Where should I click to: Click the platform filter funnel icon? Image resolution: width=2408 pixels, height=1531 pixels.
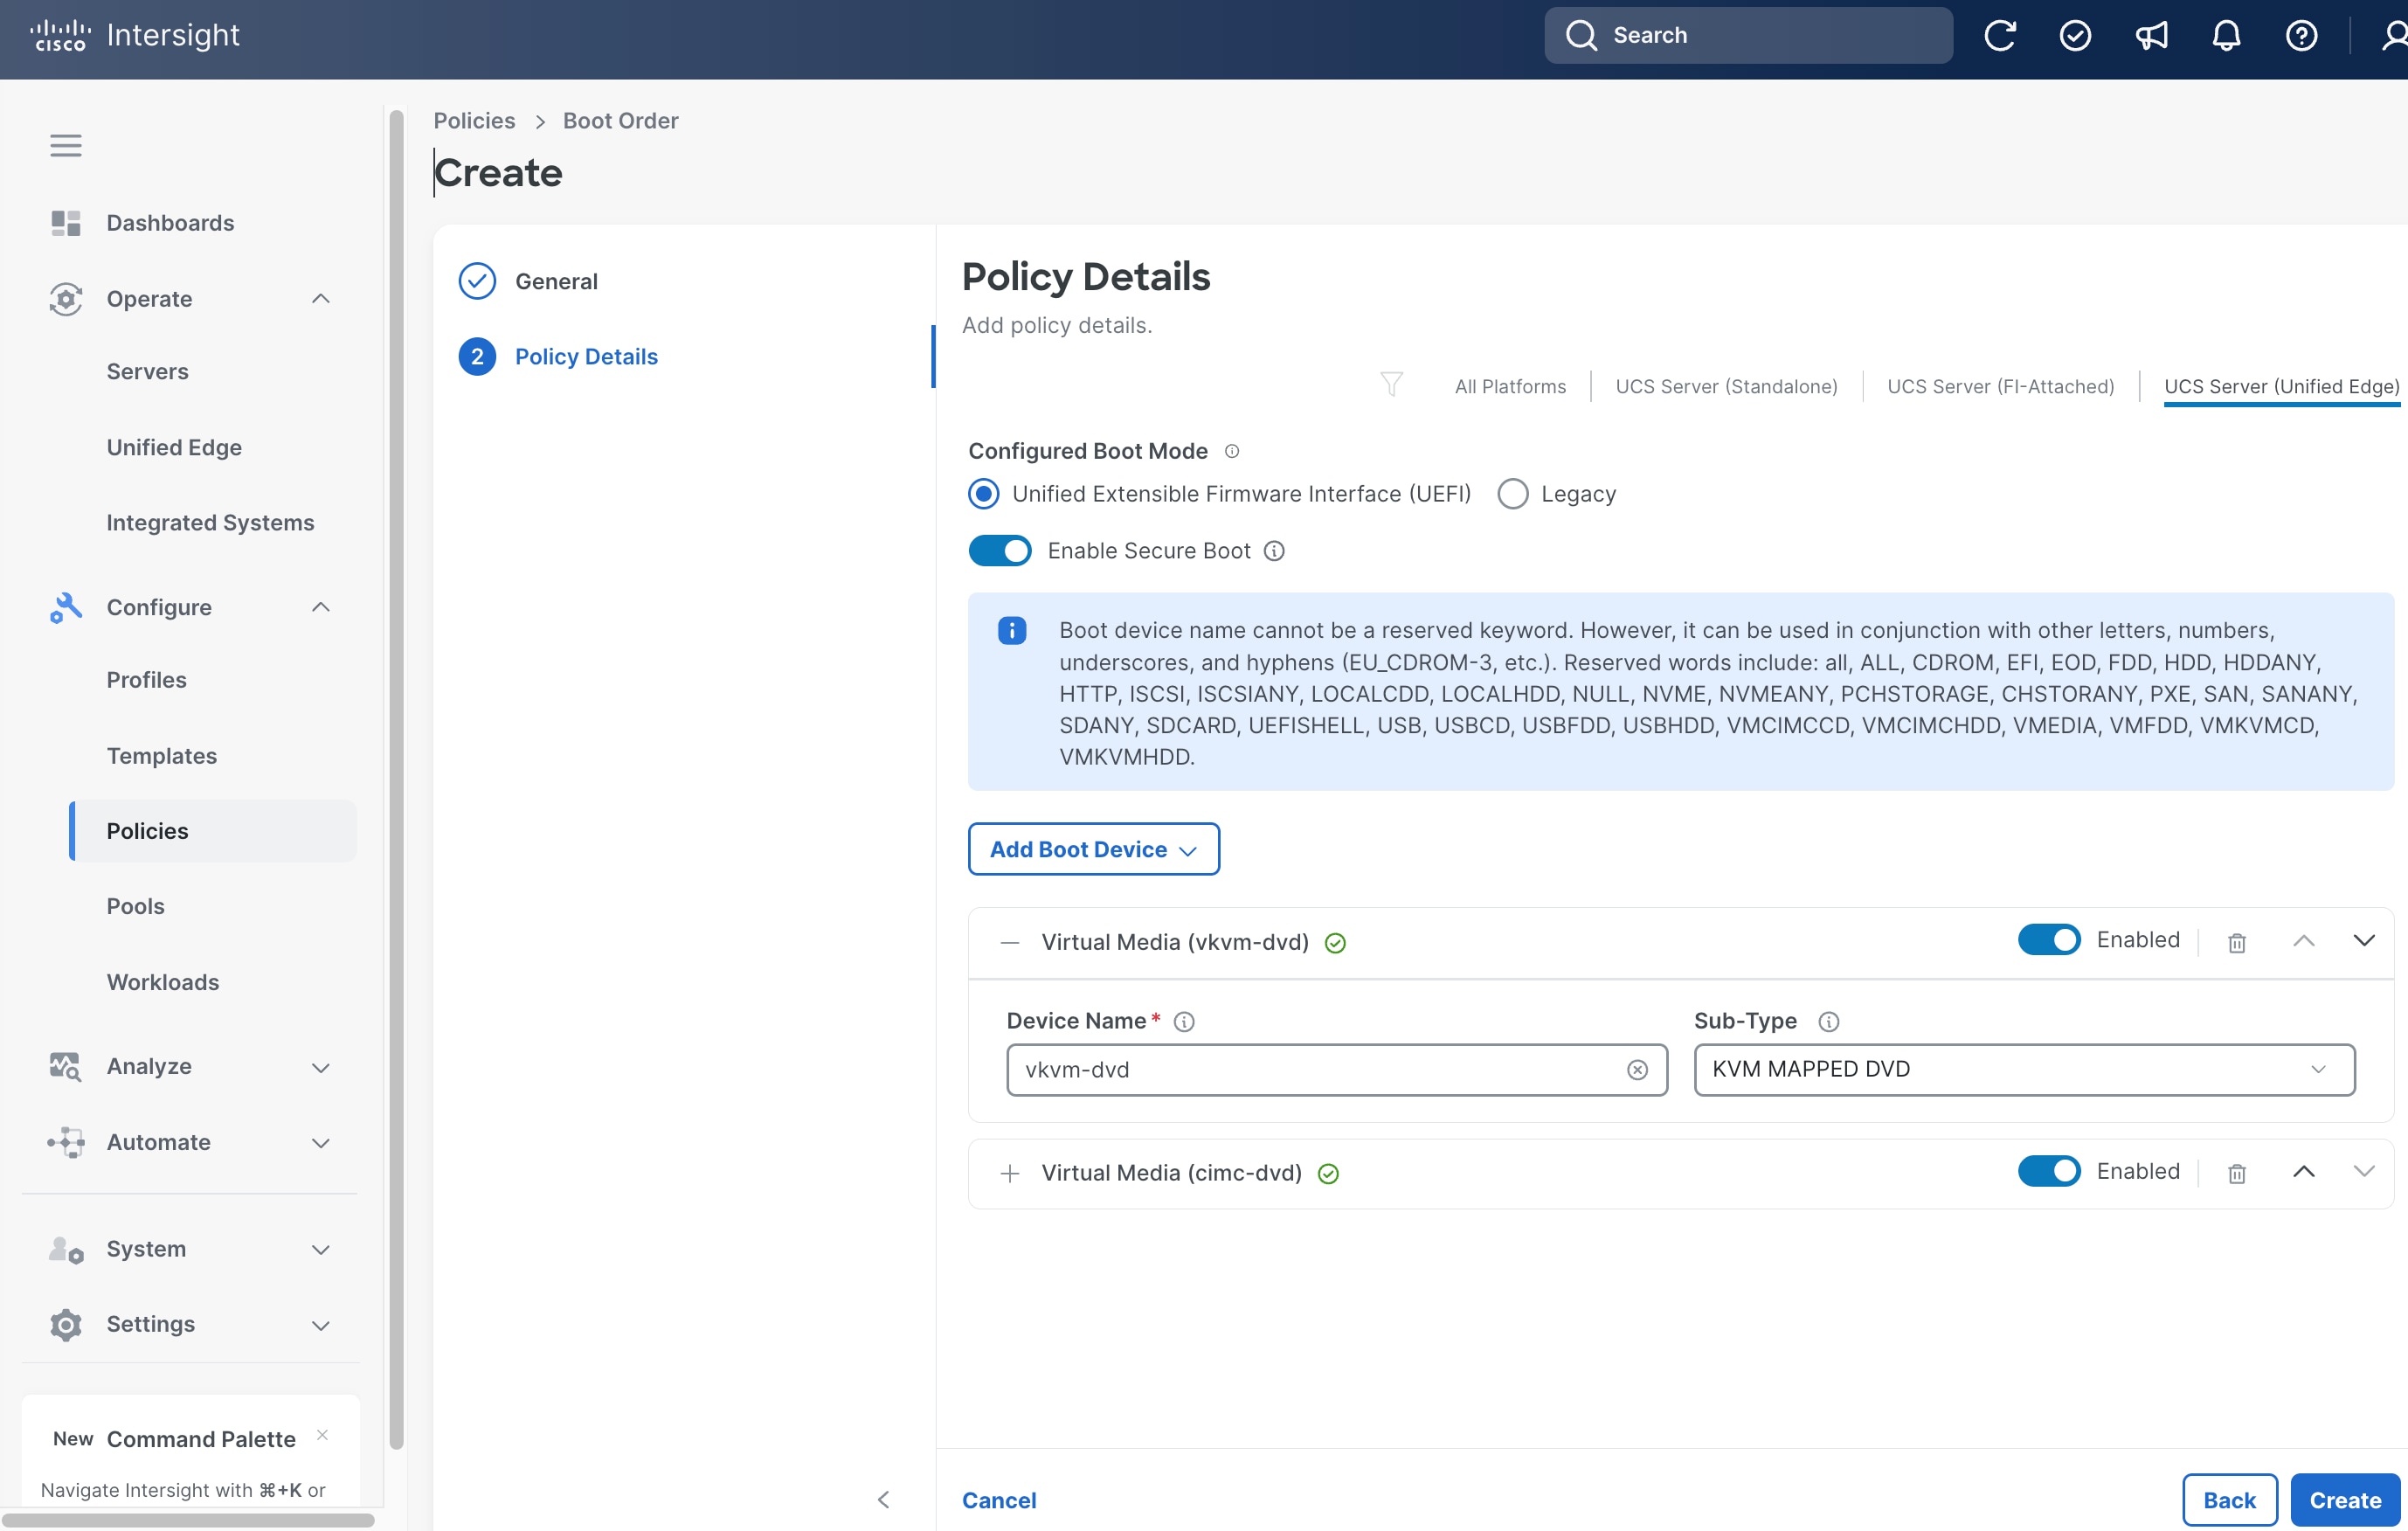1391,384
